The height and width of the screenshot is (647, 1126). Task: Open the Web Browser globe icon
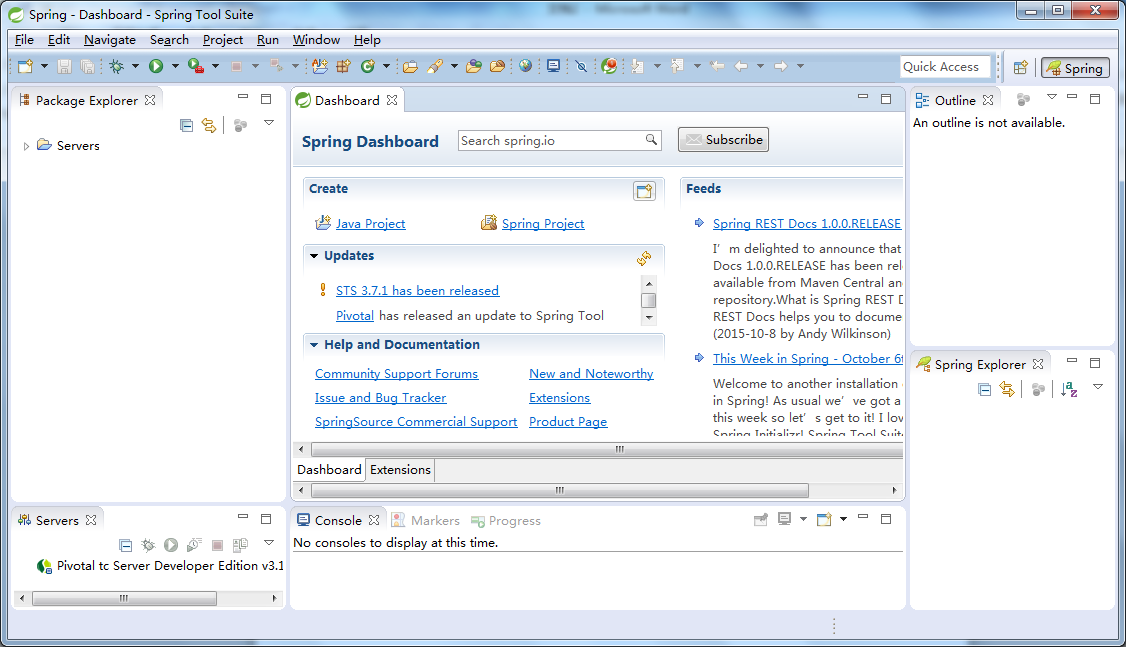526,66
